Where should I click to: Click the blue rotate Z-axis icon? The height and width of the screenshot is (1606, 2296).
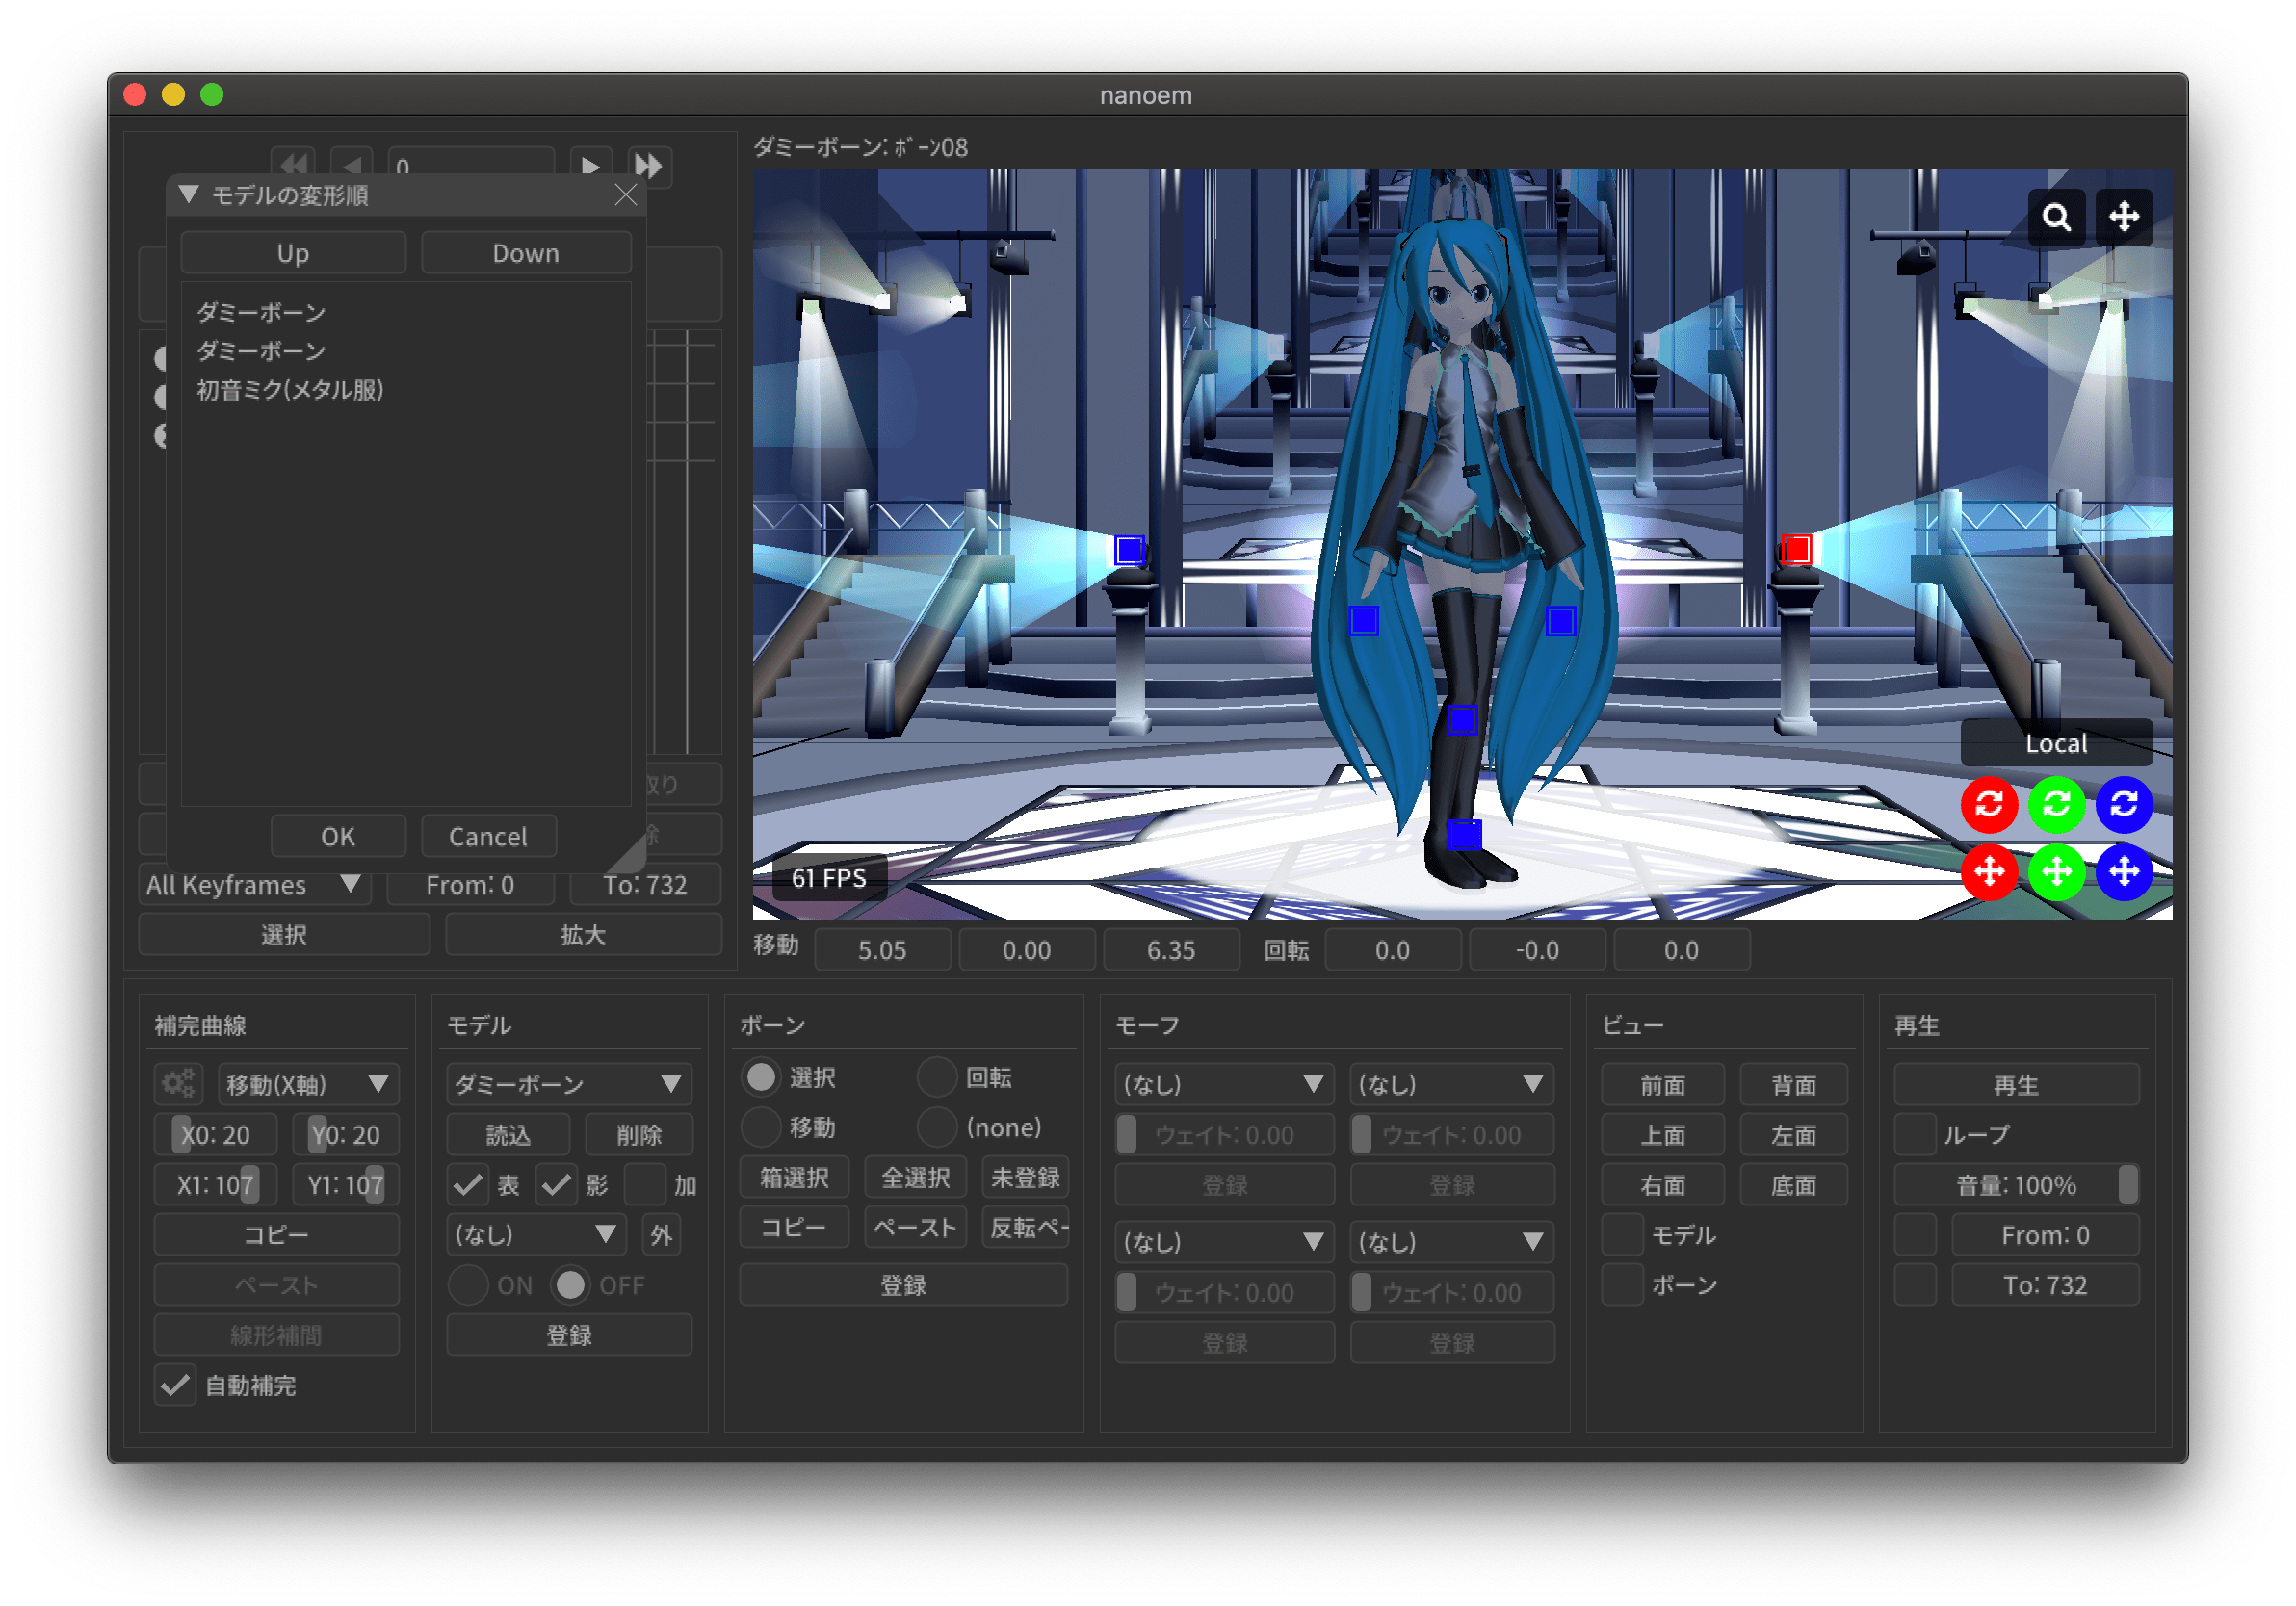tap(2123, 804)
